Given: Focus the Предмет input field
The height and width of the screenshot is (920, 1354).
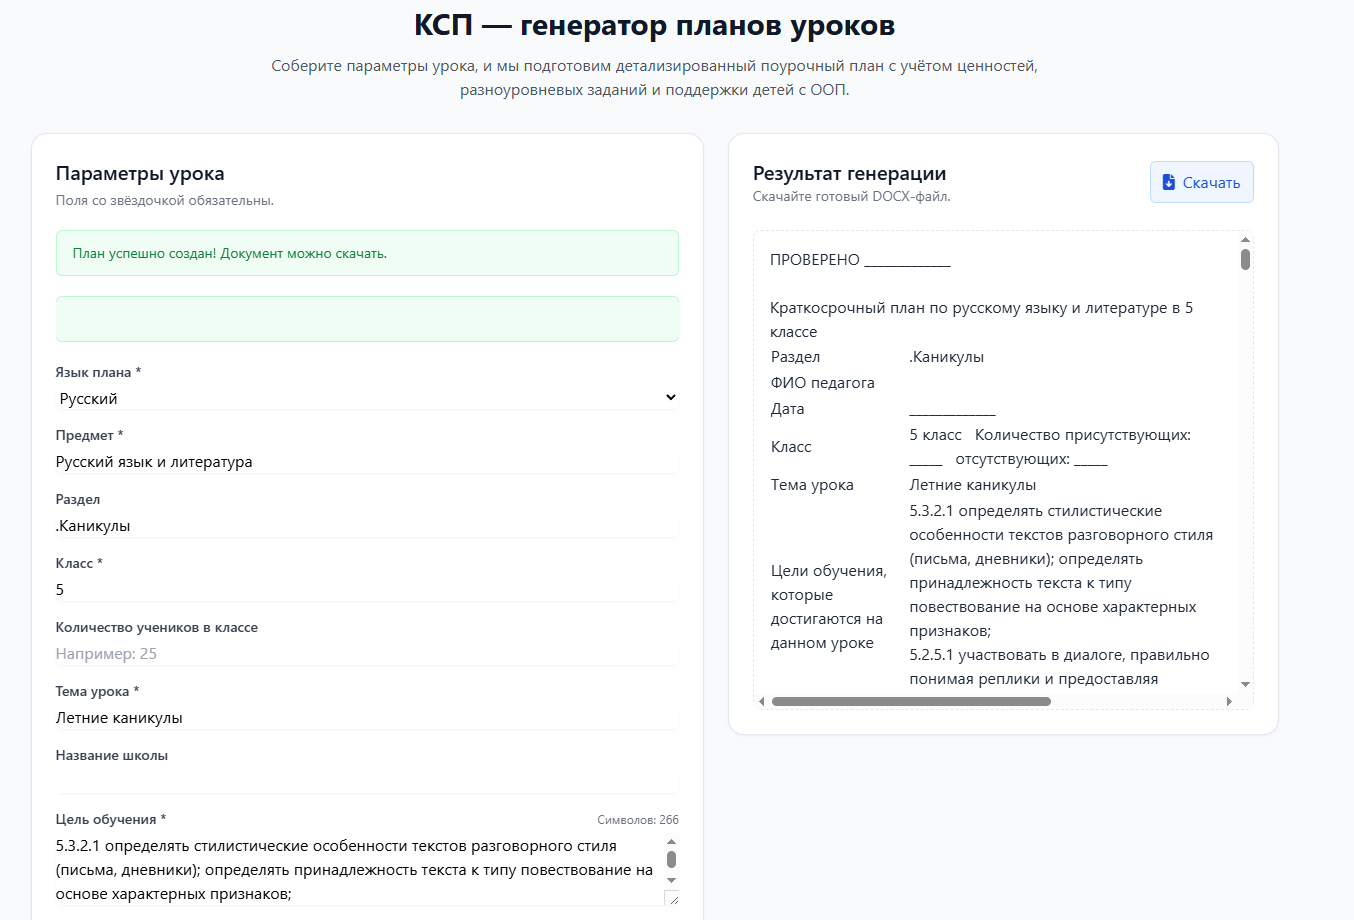Looking at the screenshot, I should [x=367, y=462].
